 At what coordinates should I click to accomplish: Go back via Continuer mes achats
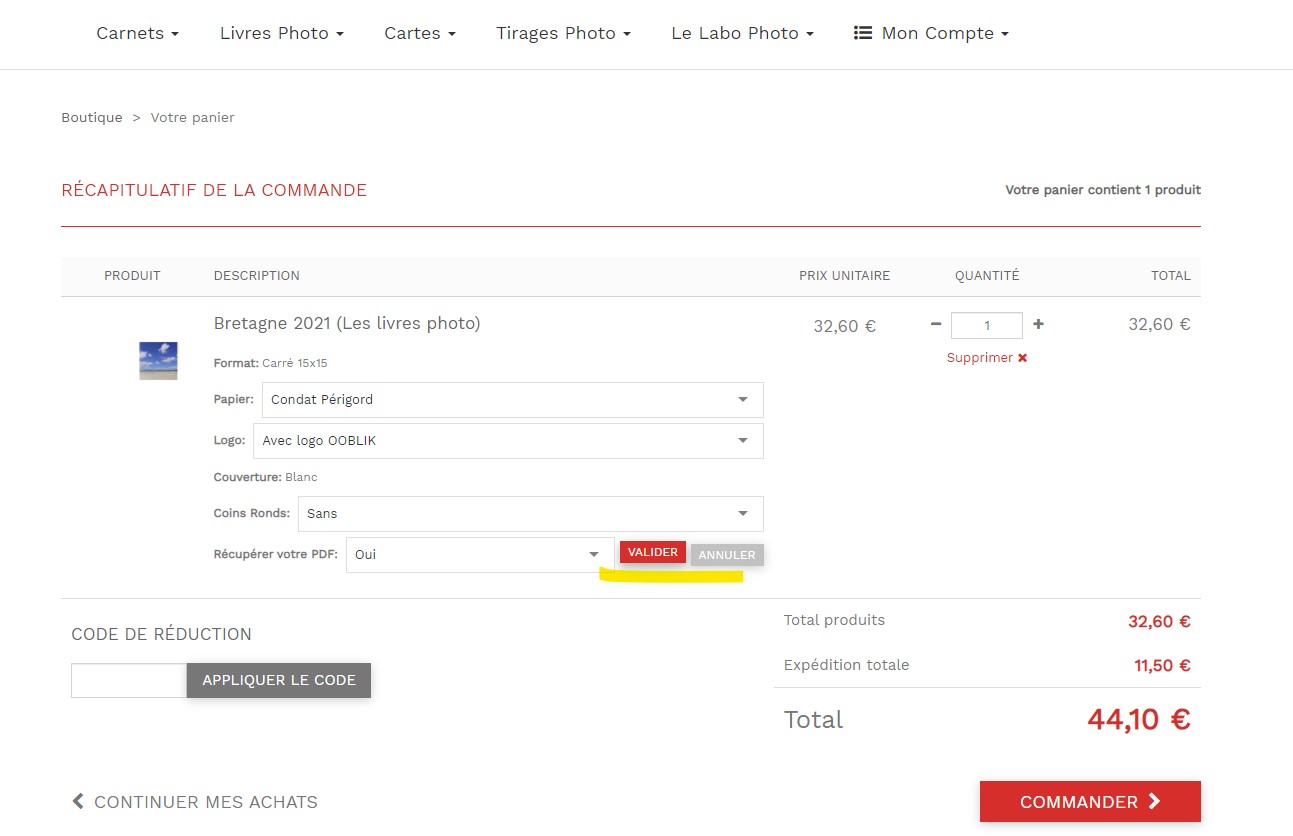(195, 802)
